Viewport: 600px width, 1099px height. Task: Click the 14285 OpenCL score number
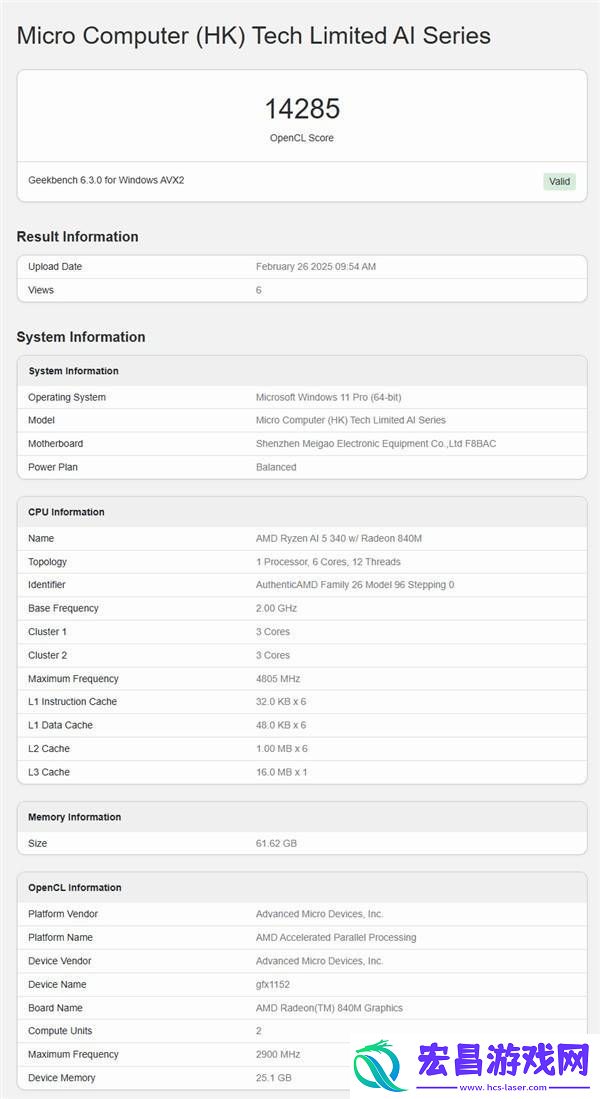(x=302, y=109)
